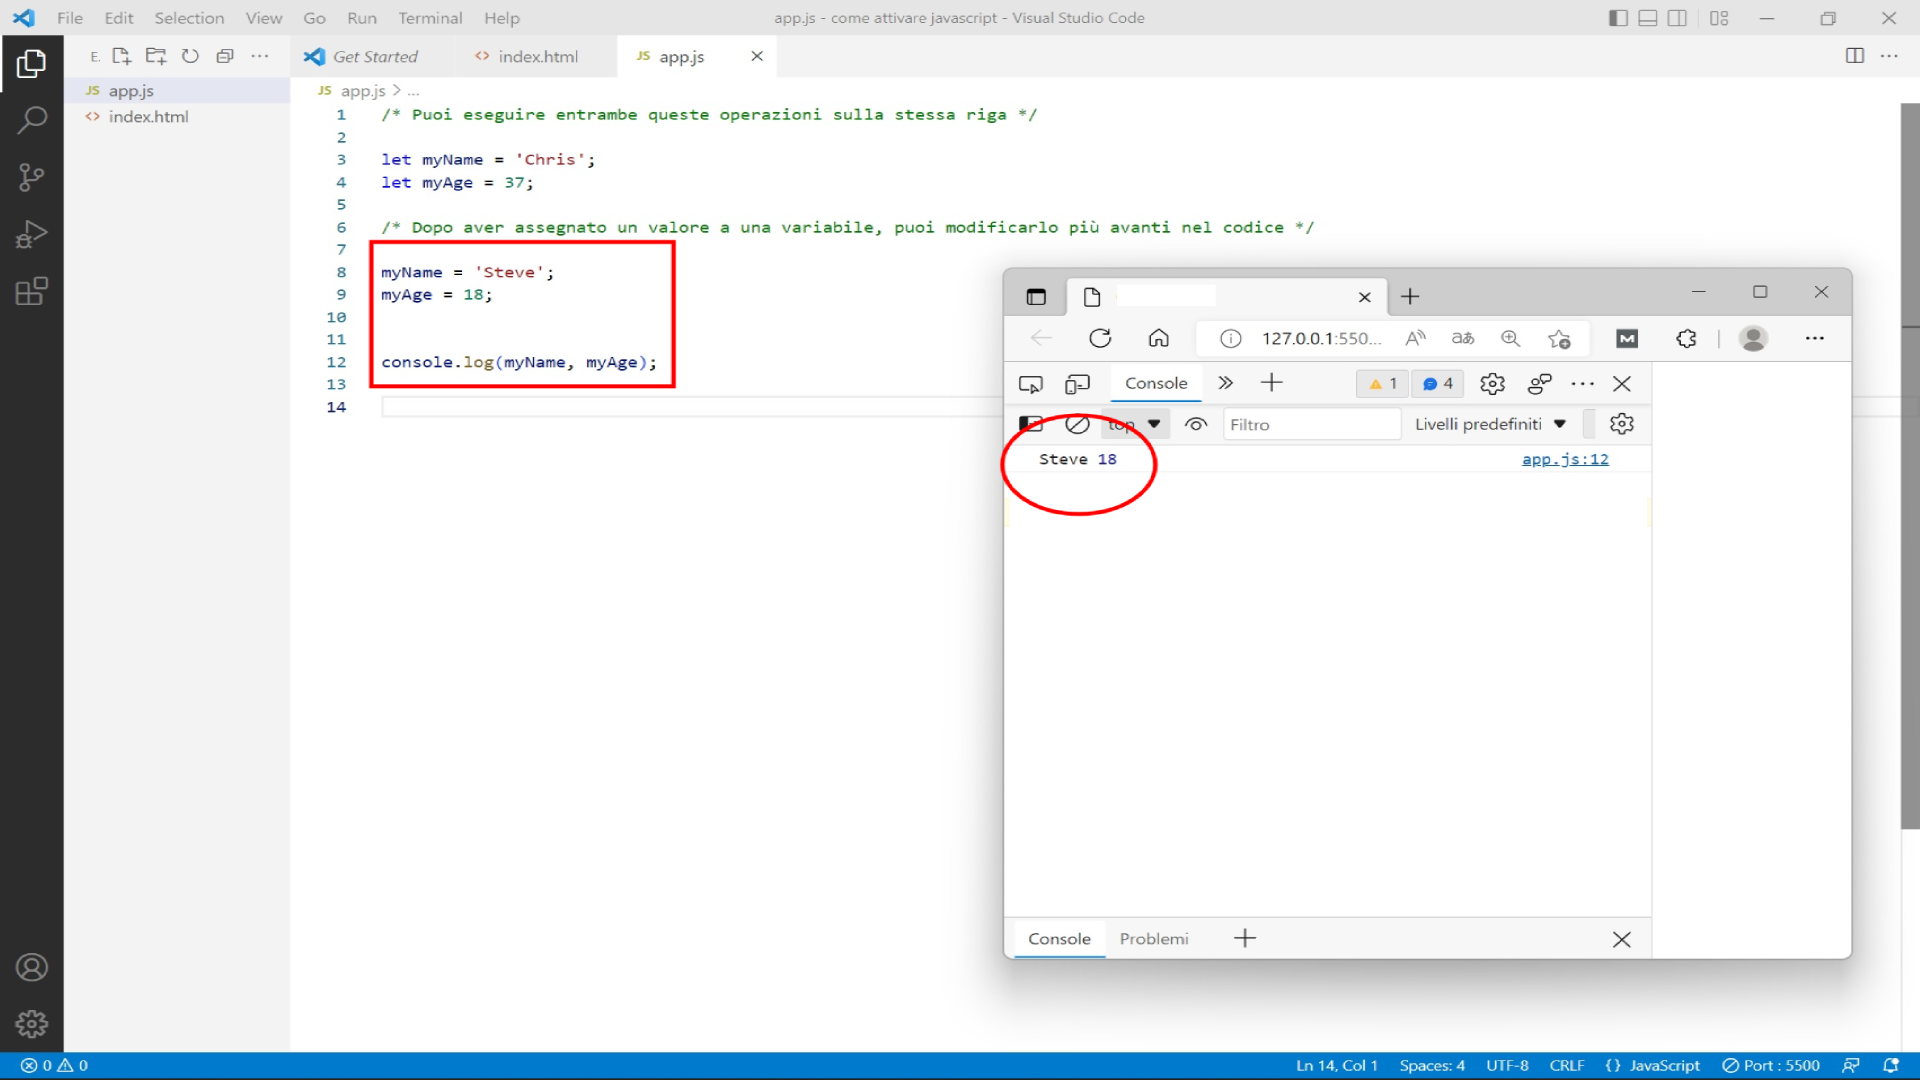Viewport: 1920px width, 1080px height.
Task: Create a new file in the Explorer
Action: click(121, 56)
